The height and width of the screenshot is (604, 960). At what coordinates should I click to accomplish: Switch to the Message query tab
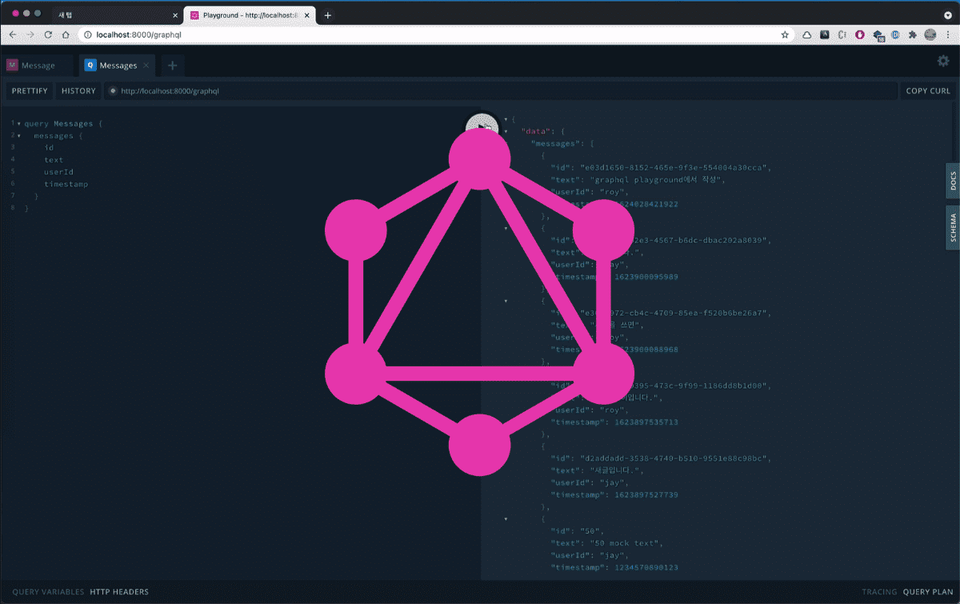pyautogui.click(x=37, y=65)
